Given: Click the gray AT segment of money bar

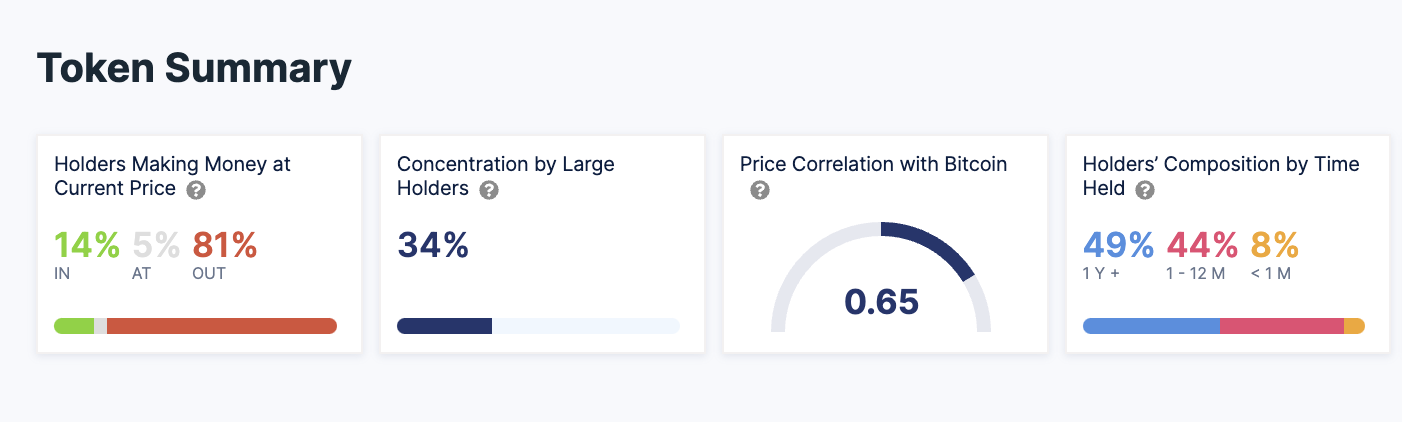Looking at the screenshot, I should pos(100,326).
